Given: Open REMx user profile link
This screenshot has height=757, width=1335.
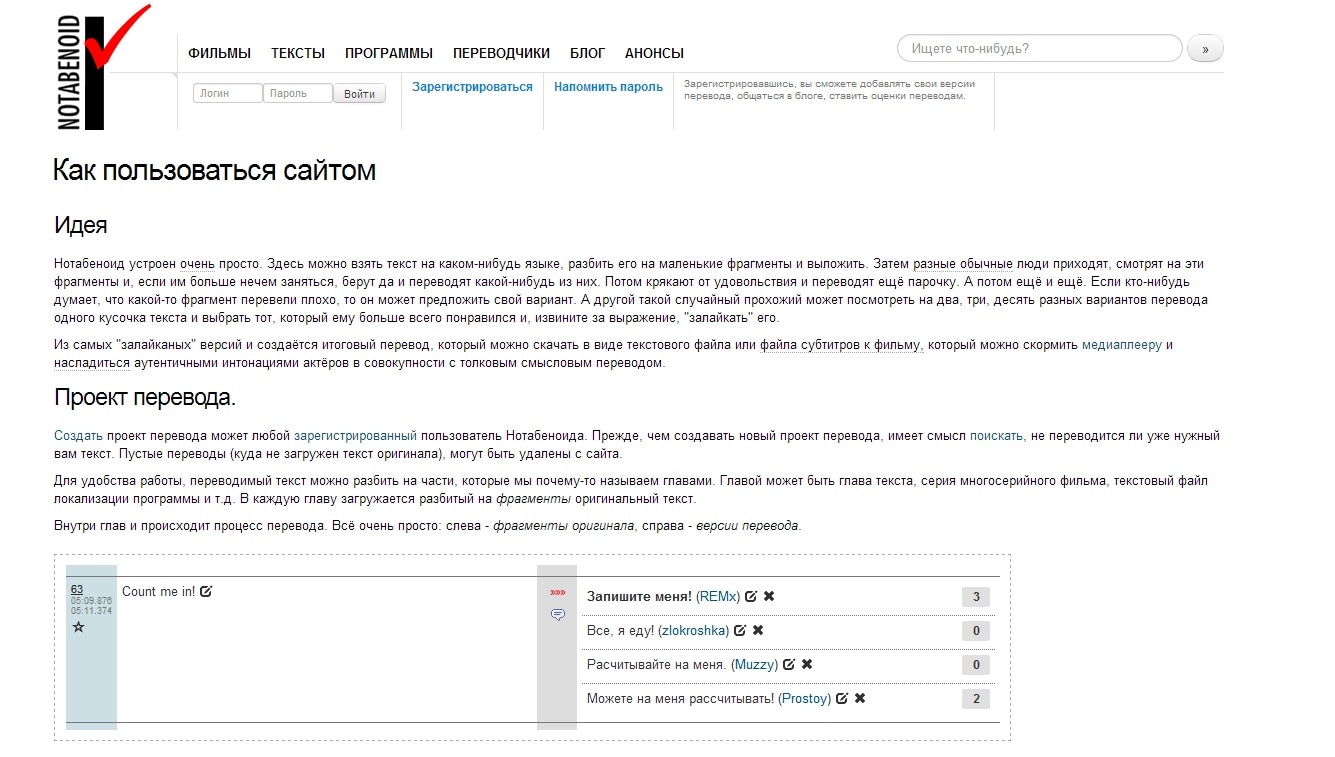Looking at the screenshot, I should (718, 596).
